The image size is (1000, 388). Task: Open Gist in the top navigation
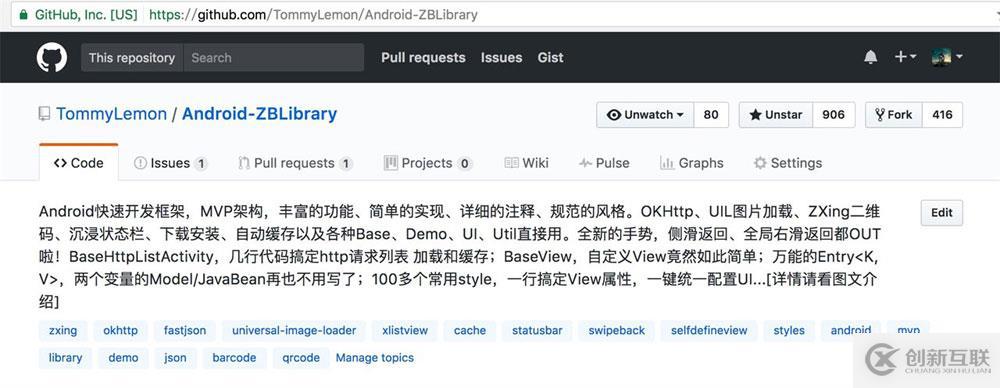point(550,57)
